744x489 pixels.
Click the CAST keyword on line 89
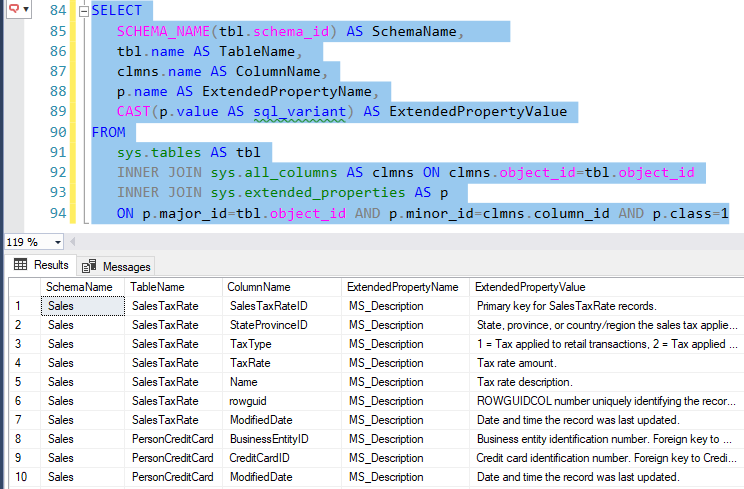(133, 111)
